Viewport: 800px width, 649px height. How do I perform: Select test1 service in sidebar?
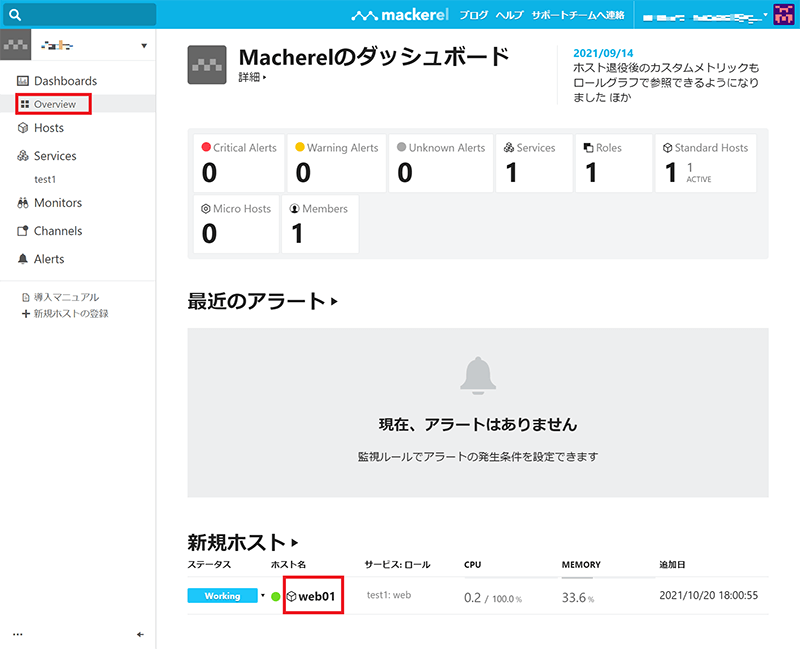click(45, 179)
